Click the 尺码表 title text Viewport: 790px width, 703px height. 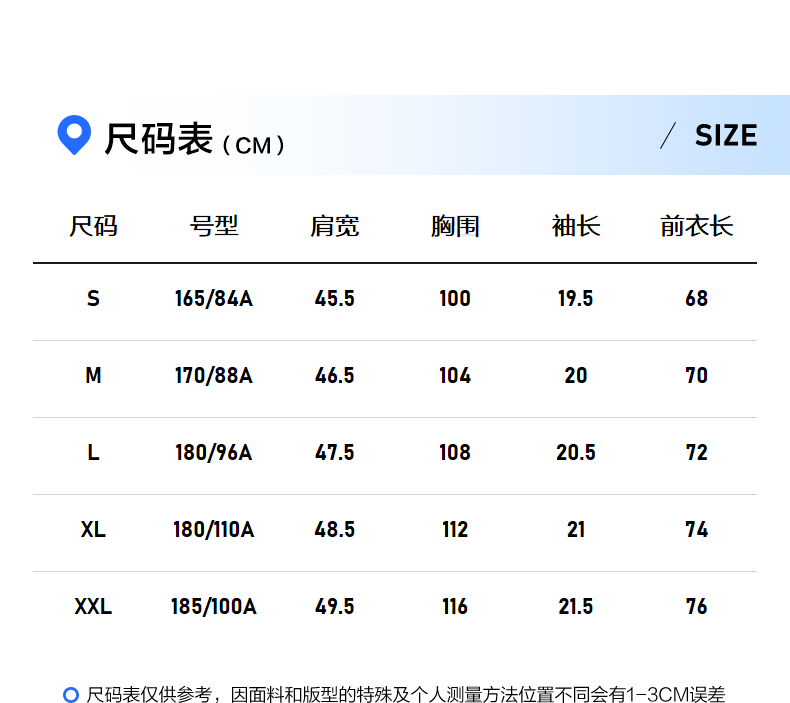click(x=159, y=139)
